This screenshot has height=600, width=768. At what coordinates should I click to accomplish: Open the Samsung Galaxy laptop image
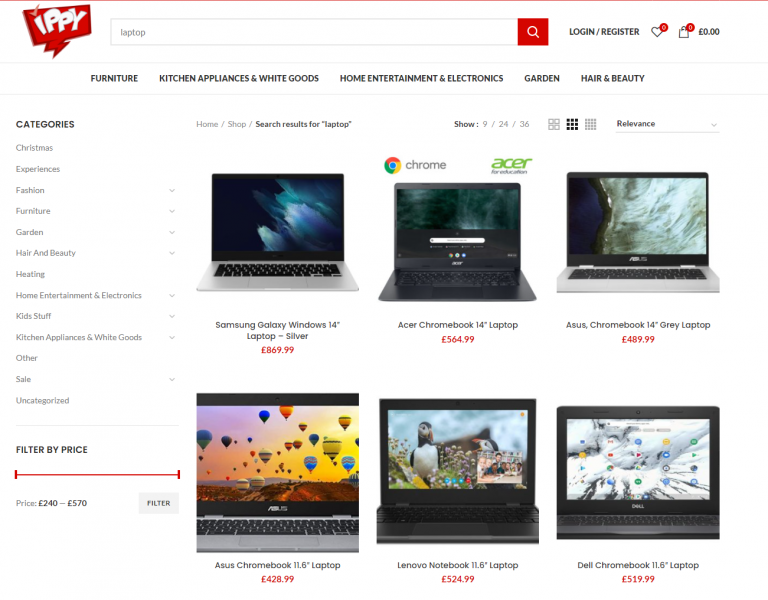[x=277, y=232]
